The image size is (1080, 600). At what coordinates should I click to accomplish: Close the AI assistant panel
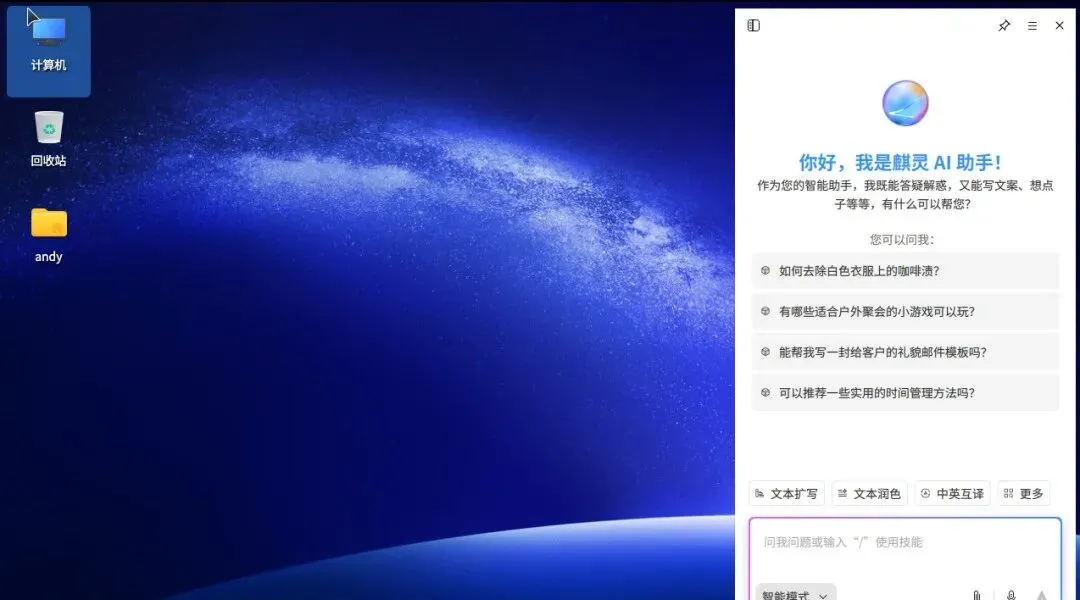(x=1059, y=25)
